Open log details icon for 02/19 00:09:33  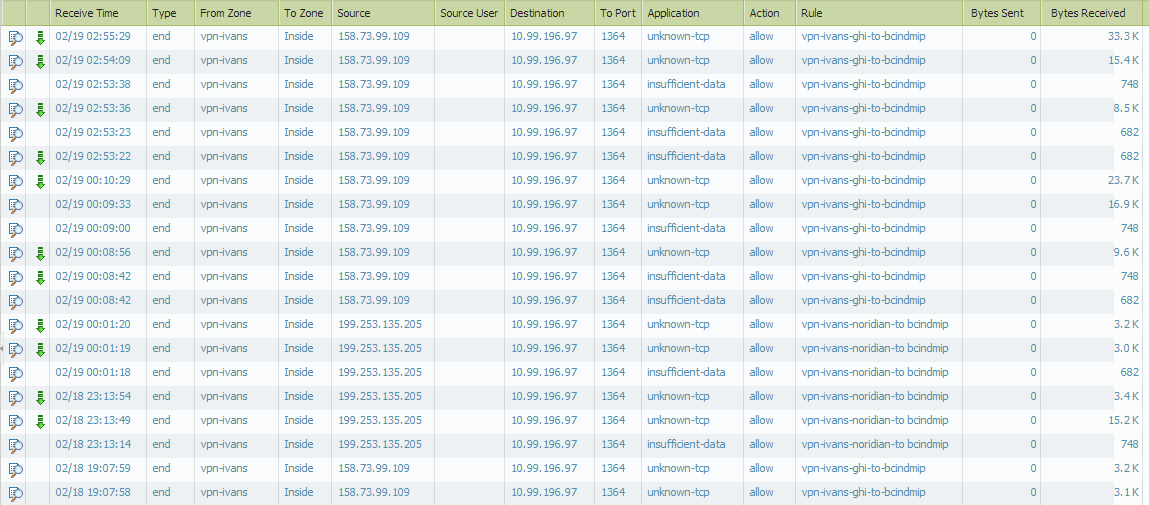coord(16,205)
